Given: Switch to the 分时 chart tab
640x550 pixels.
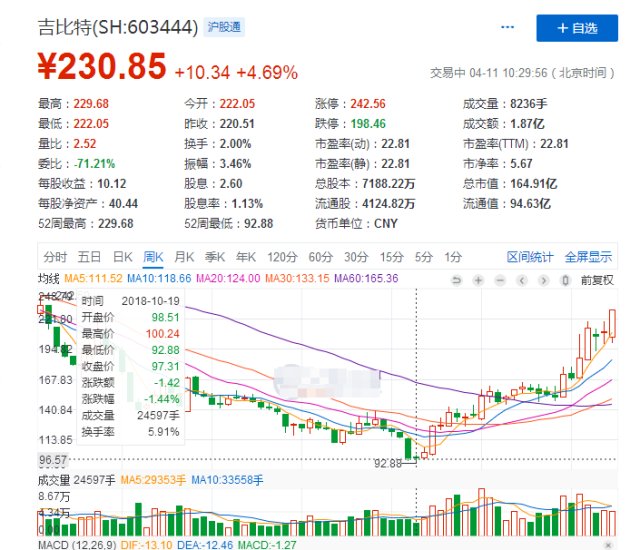Looking at the screenshot, I should pos(55,257).
